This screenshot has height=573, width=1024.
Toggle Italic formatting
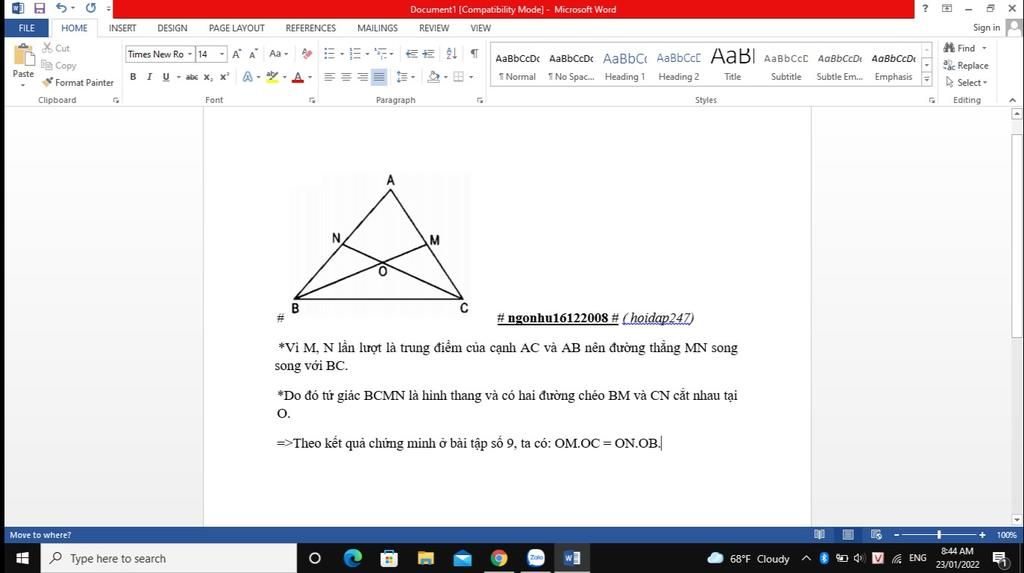150,77
